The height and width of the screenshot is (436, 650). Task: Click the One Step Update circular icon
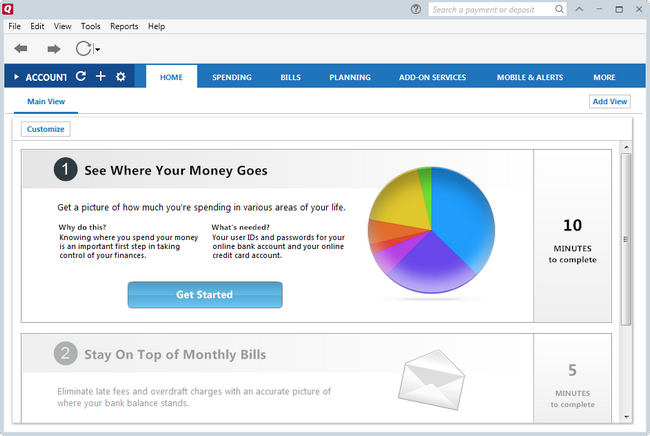(83, 48)
